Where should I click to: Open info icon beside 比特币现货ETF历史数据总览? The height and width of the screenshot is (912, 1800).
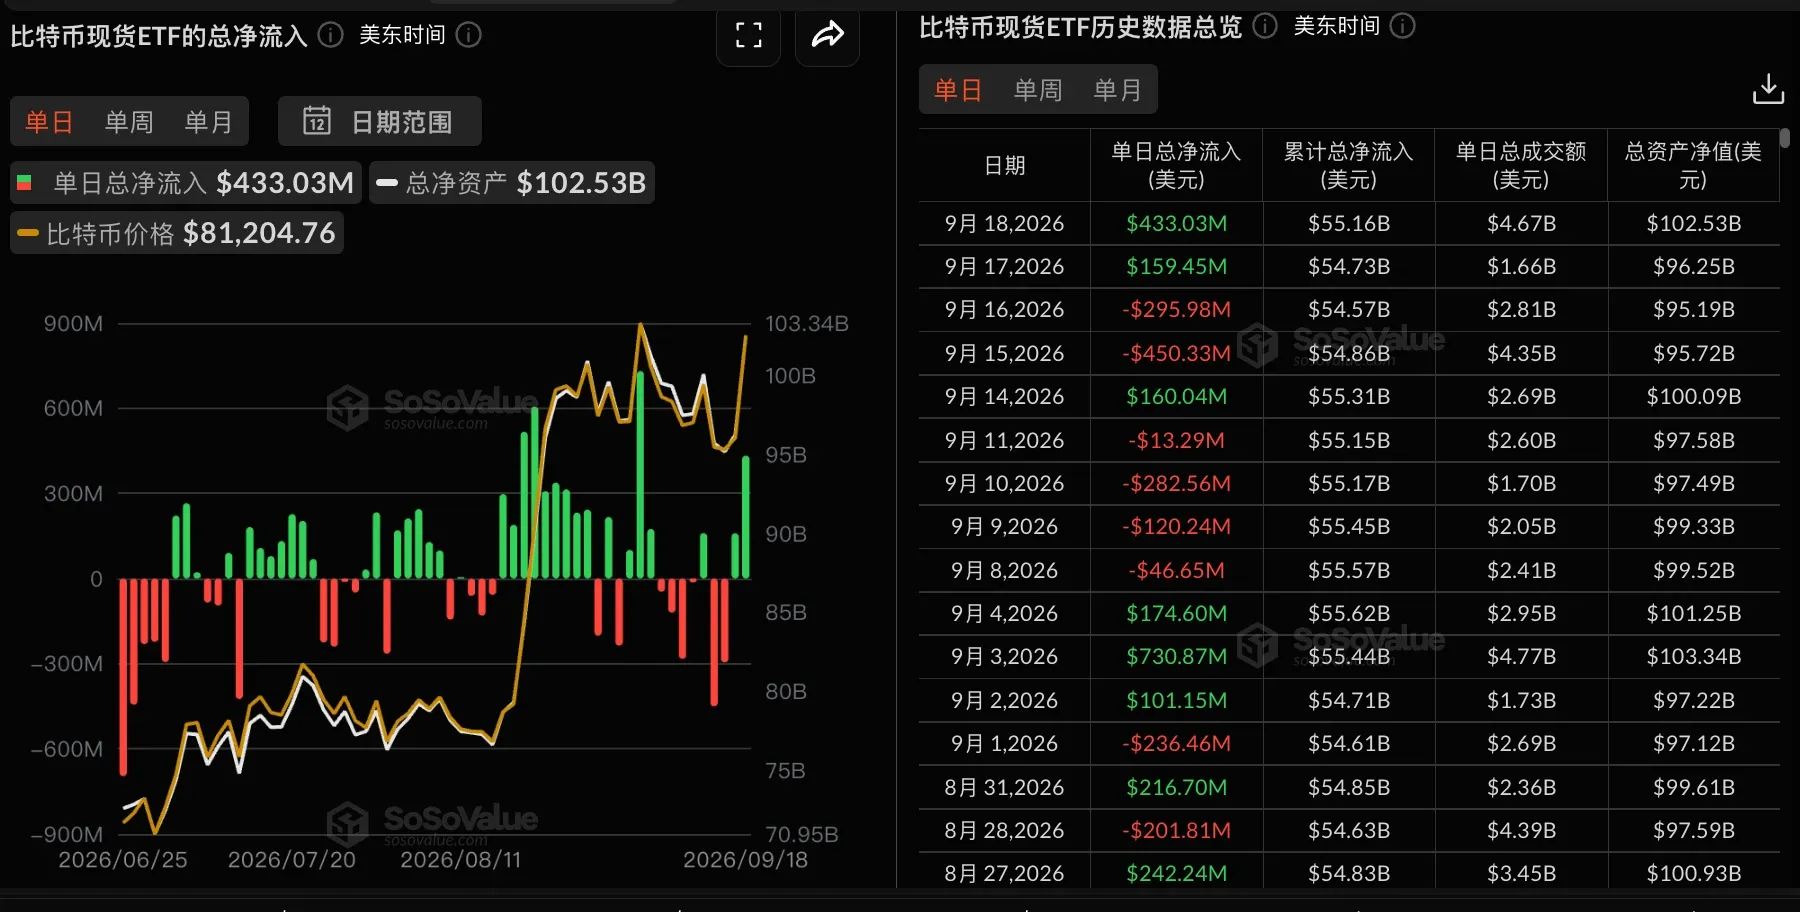click(x=1265, y=26)
